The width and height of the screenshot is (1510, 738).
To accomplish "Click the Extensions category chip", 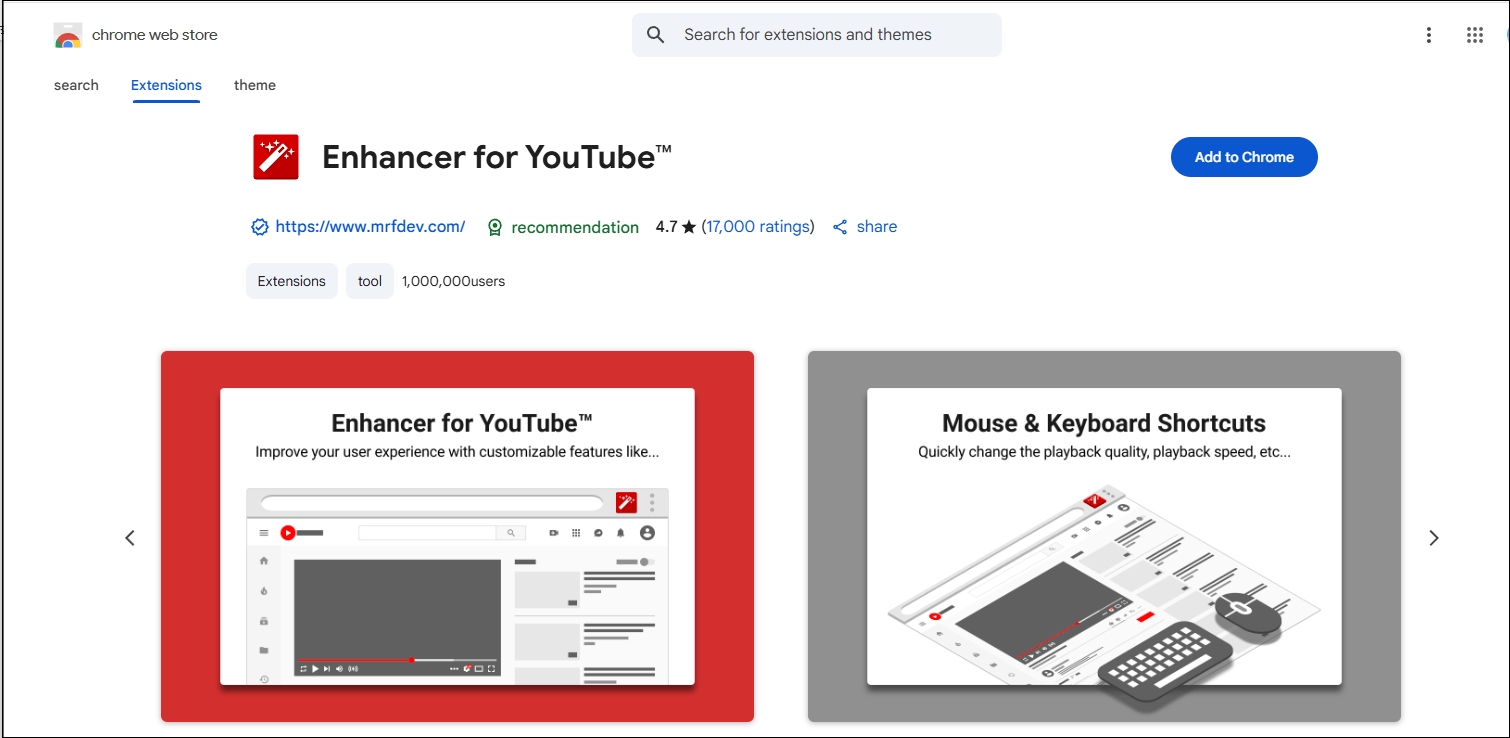I will coord(292,281).
